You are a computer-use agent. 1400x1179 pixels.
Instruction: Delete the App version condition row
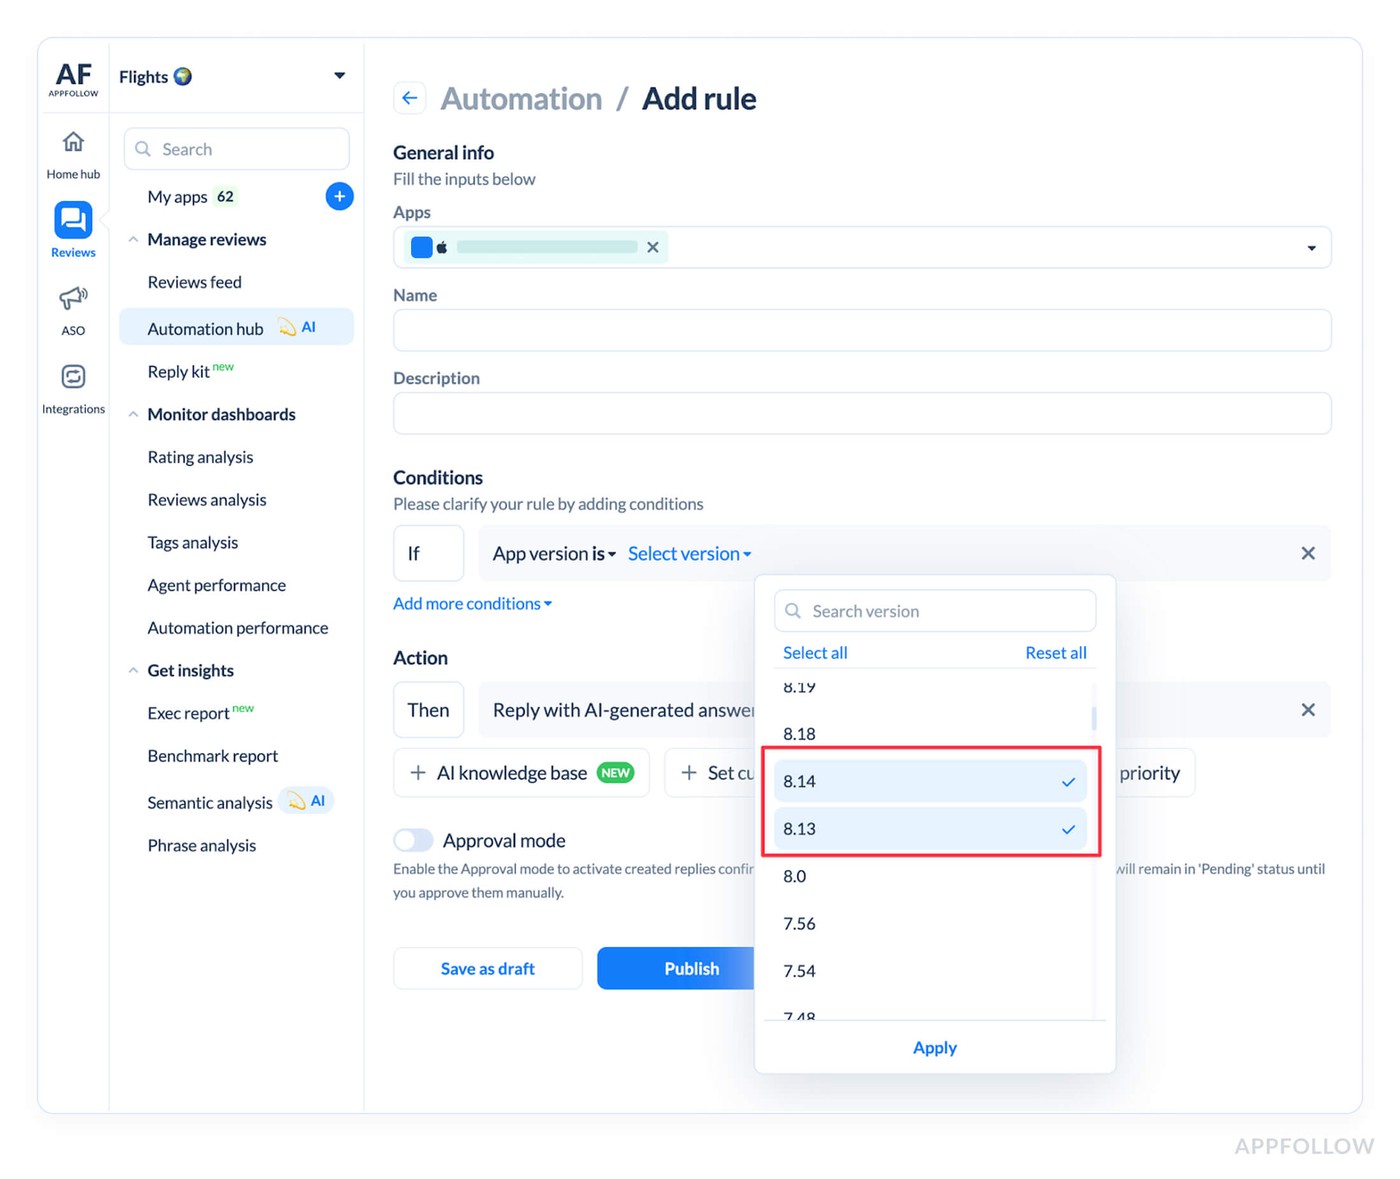(1307, 553)
